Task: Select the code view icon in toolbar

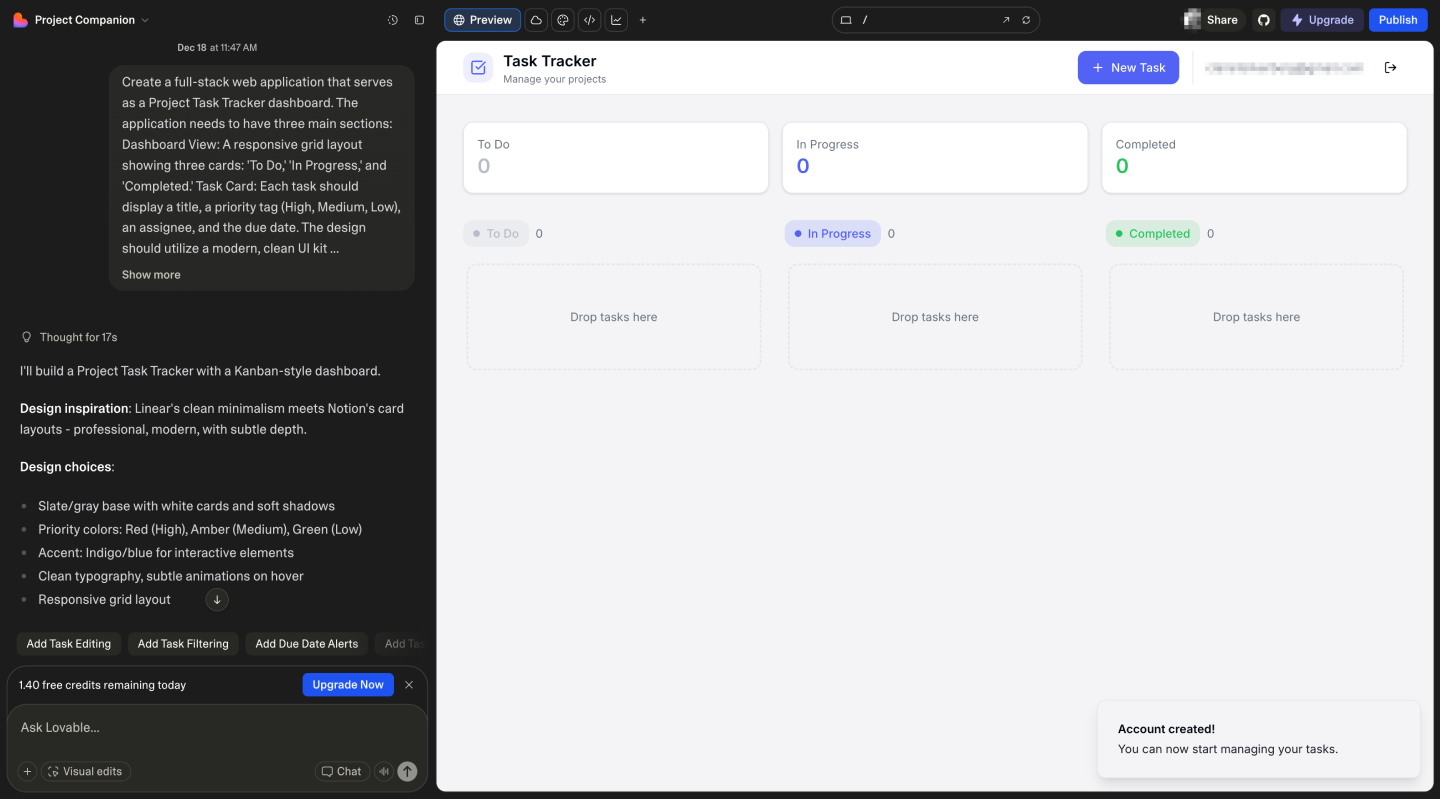Action: (x=589, y=19)
